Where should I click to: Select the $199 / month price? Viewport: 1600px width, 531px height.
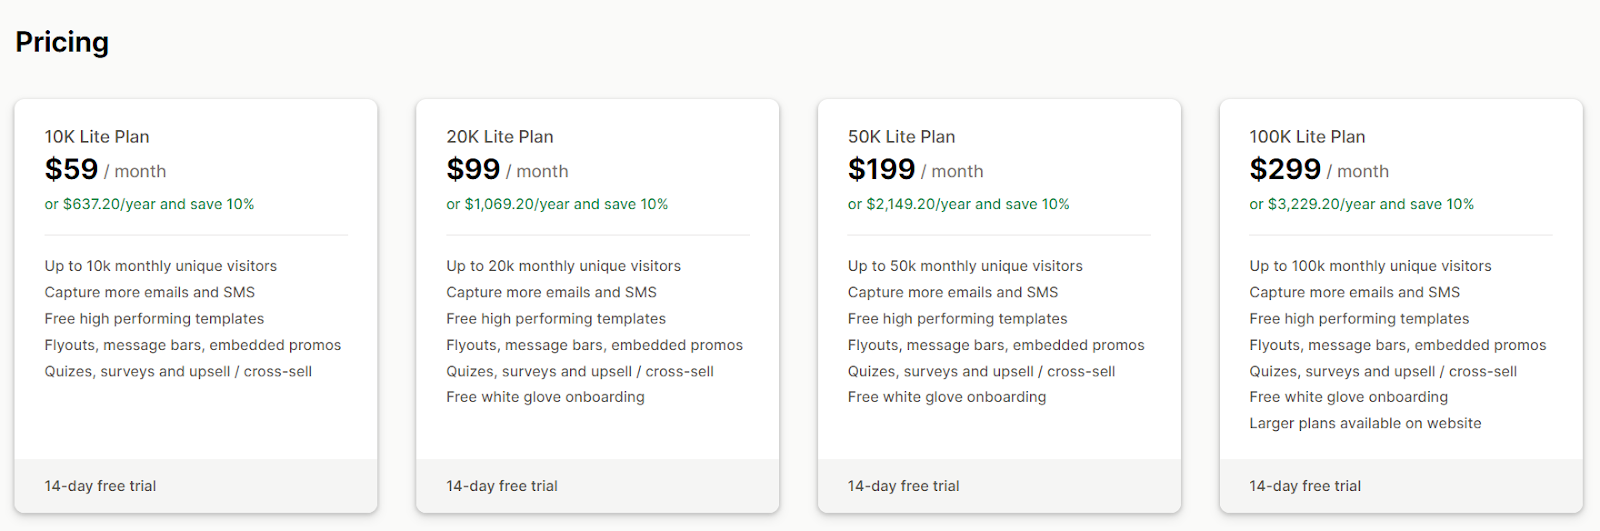pyautogui.click(x=915, y=170)
